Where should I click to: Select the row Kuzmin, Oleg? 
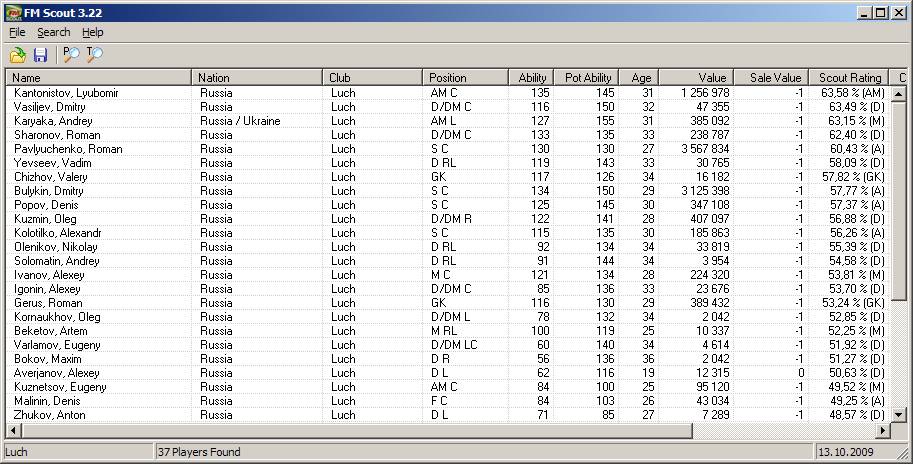448,218
